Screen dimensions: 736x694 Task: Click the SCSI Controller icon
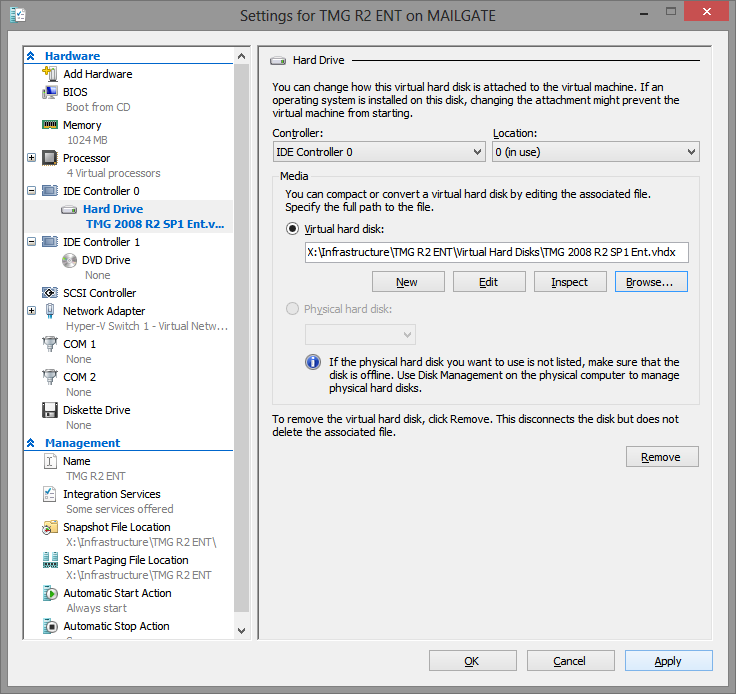pyautogui.click(x=50, y=293)
